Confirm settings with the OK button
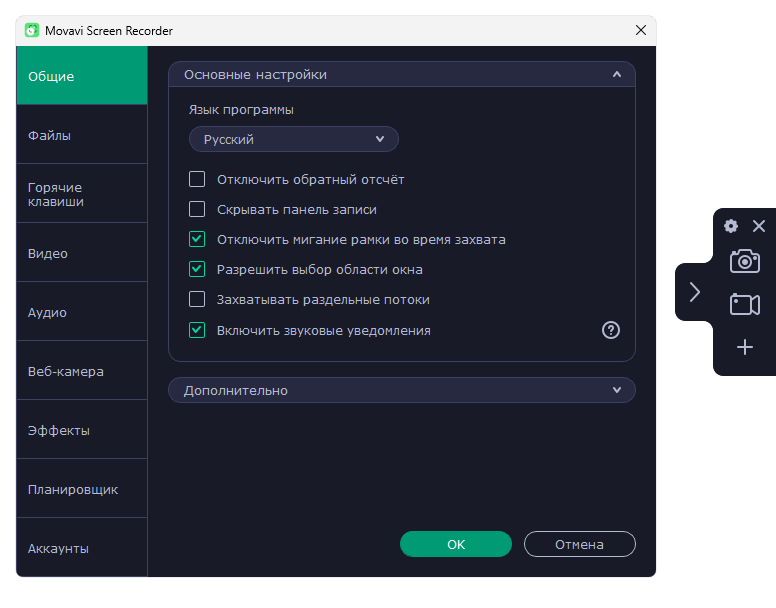This screenshot has width=776, height=608. [x=456, y=544]
